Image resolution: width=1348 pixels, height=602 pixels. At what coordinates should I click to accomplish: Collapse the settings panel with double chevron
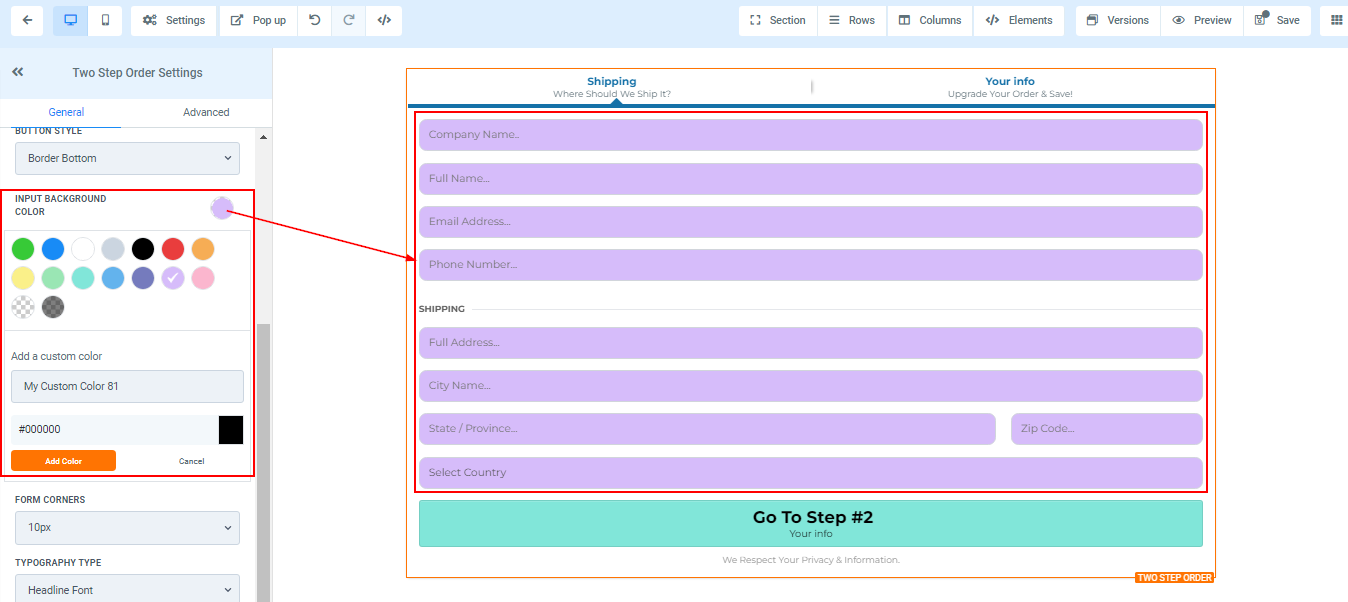coord(18,72)
